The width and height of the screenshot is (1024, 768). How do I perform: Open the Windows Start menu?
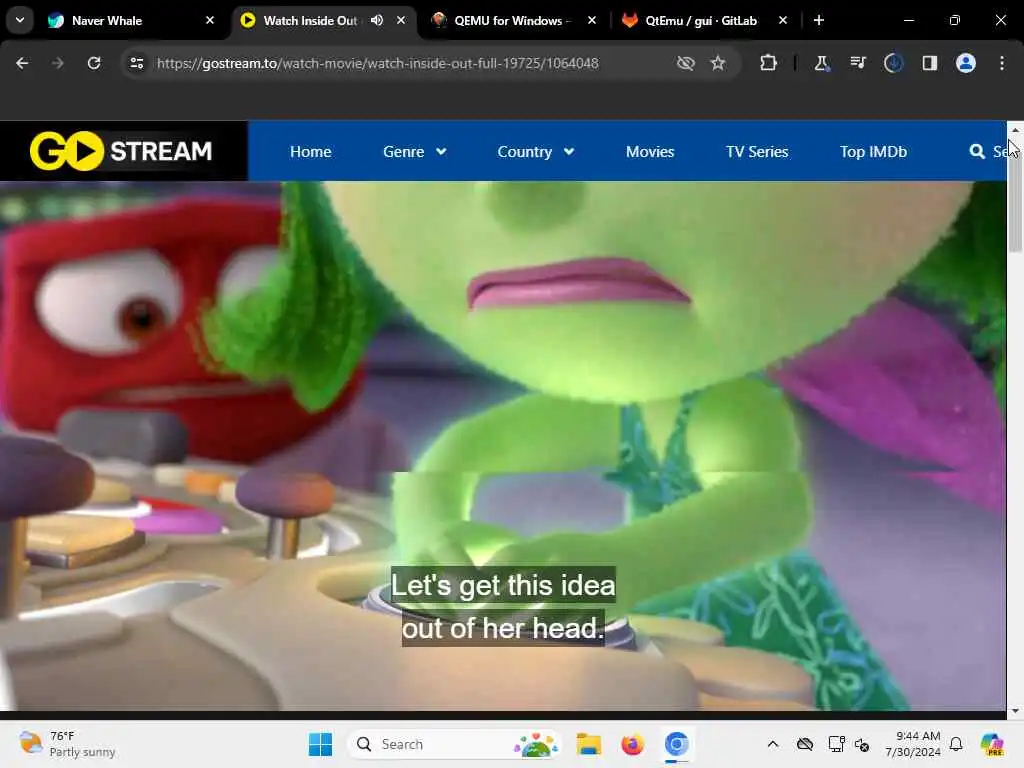click(x=320, y=744)
